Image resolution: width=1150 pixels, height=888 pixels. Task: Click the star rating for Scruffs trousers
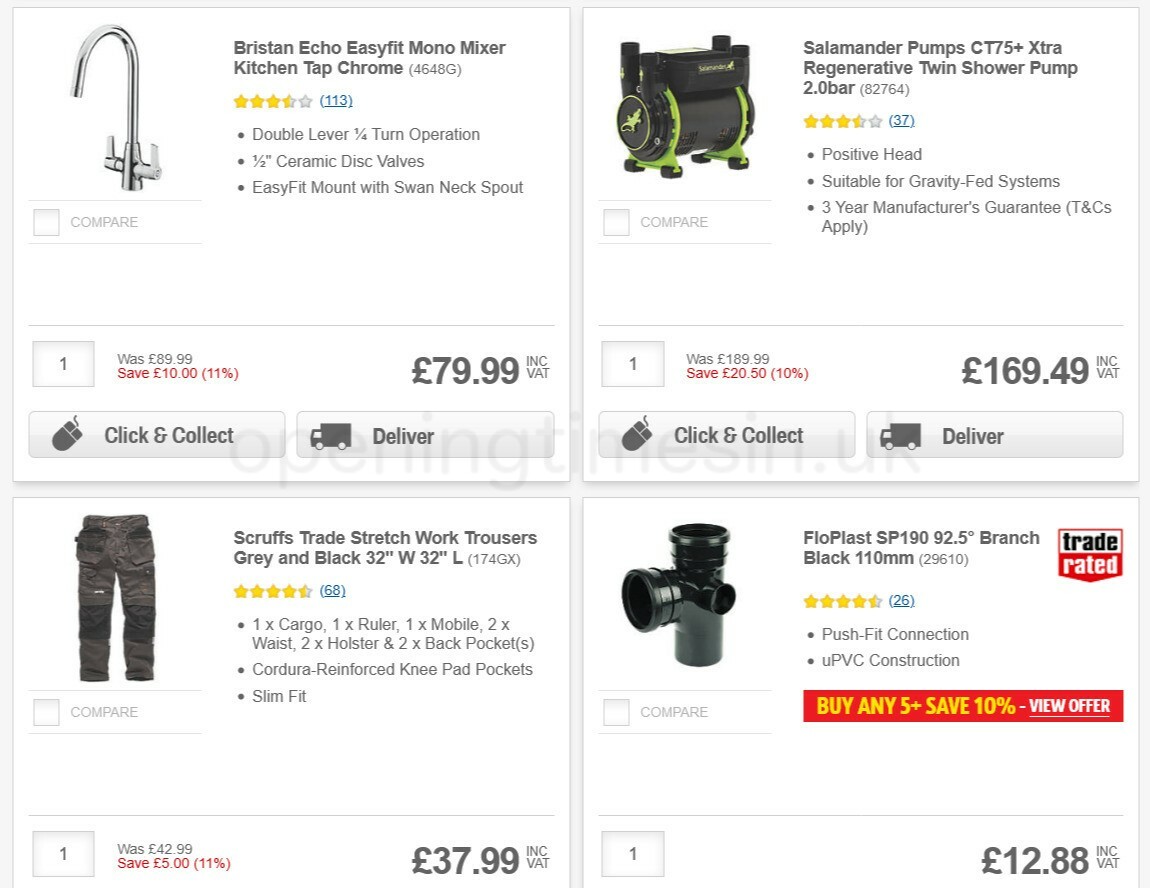coord(275,591)
